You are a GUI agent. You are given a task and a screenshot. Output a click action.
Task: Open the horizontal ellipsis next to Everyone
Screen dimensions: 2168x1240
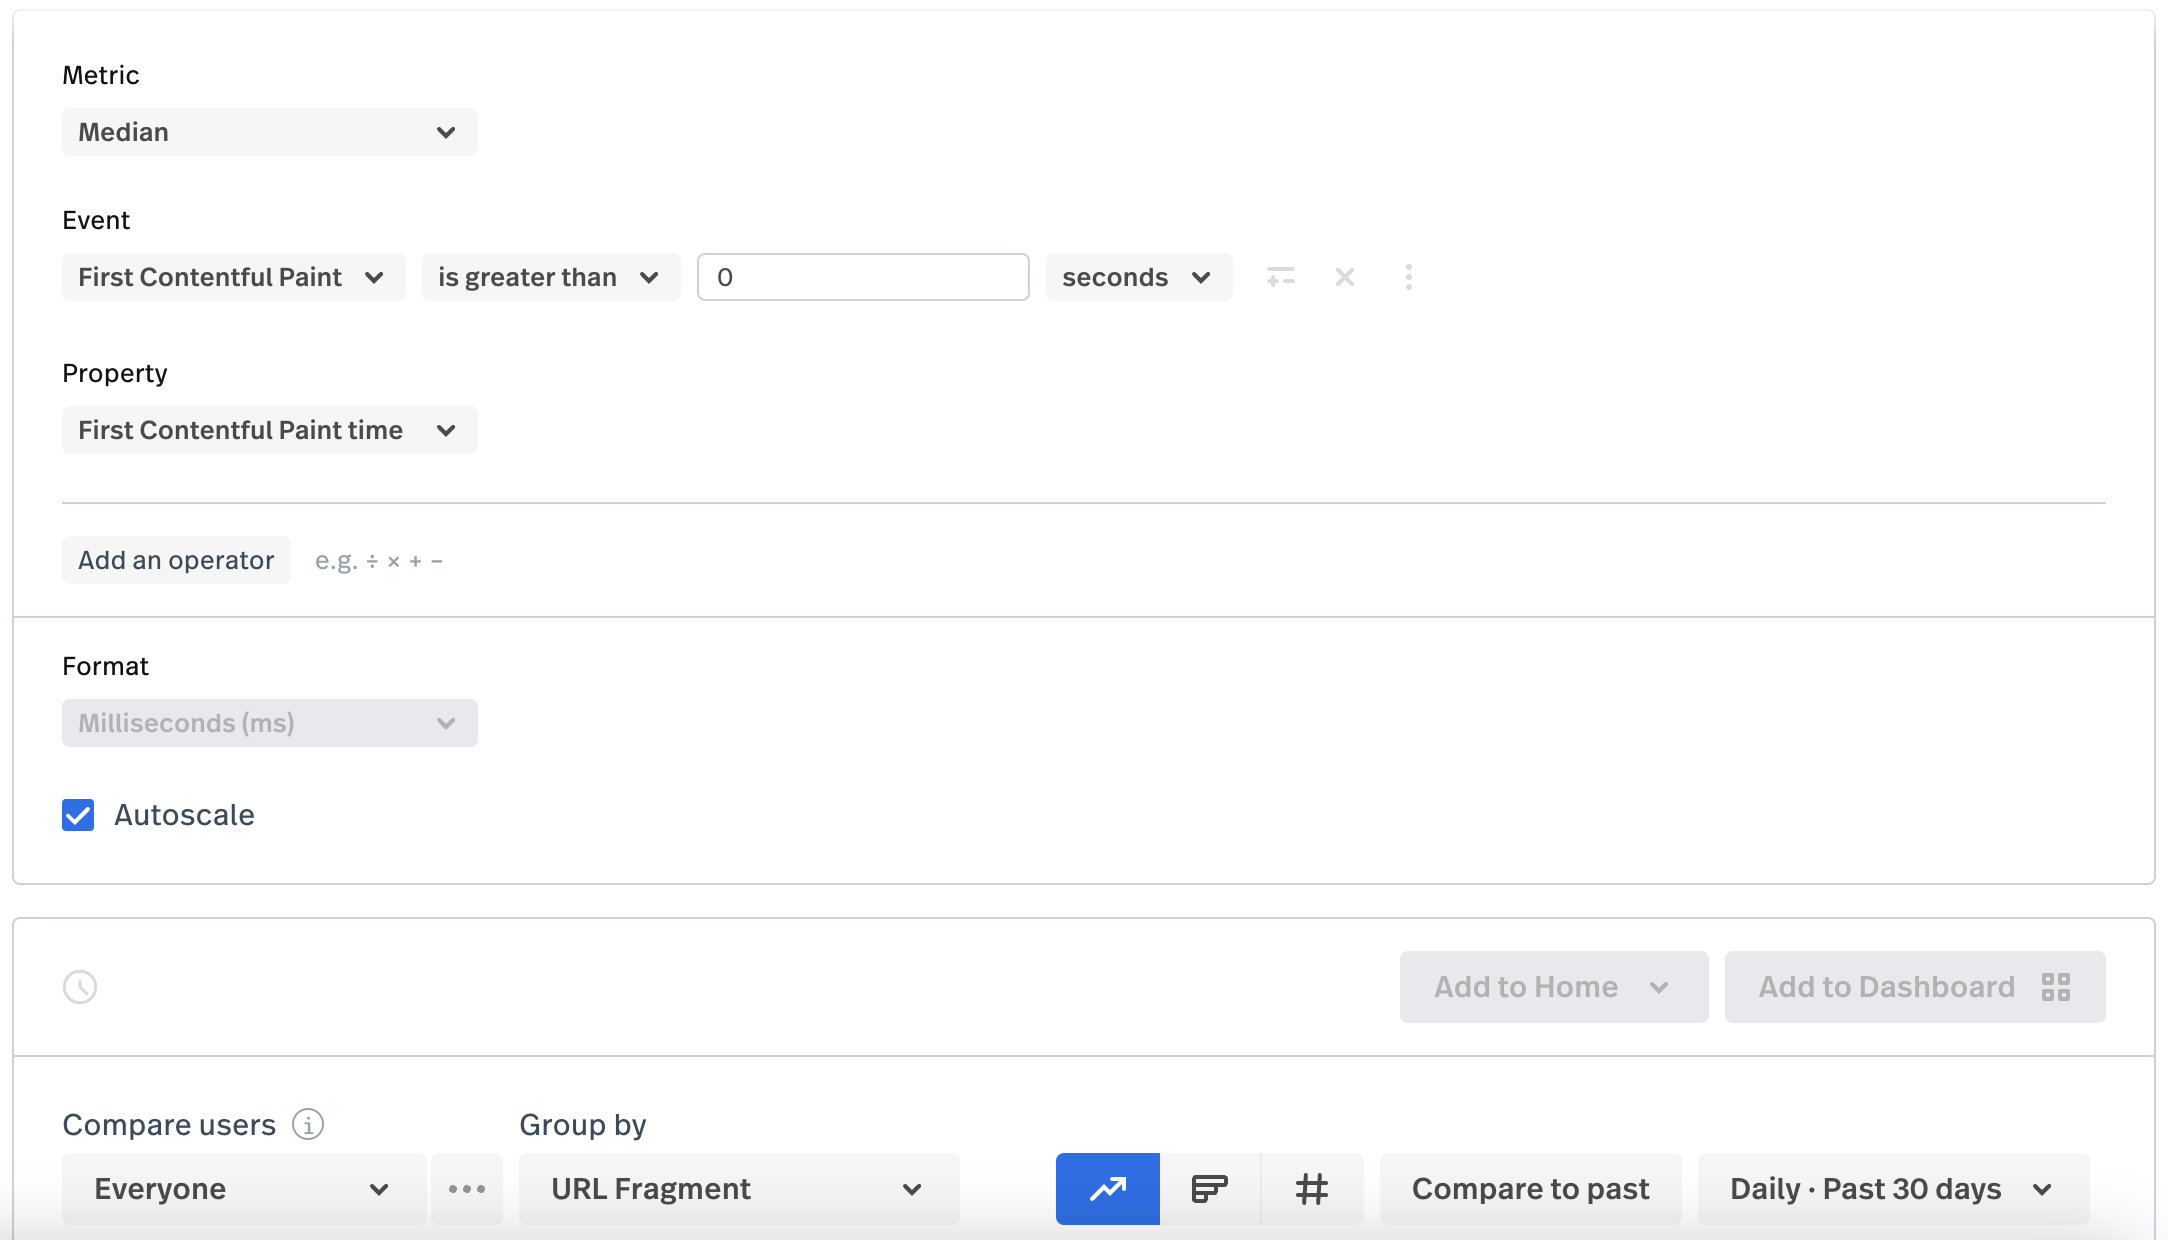tap(467, 1188)
